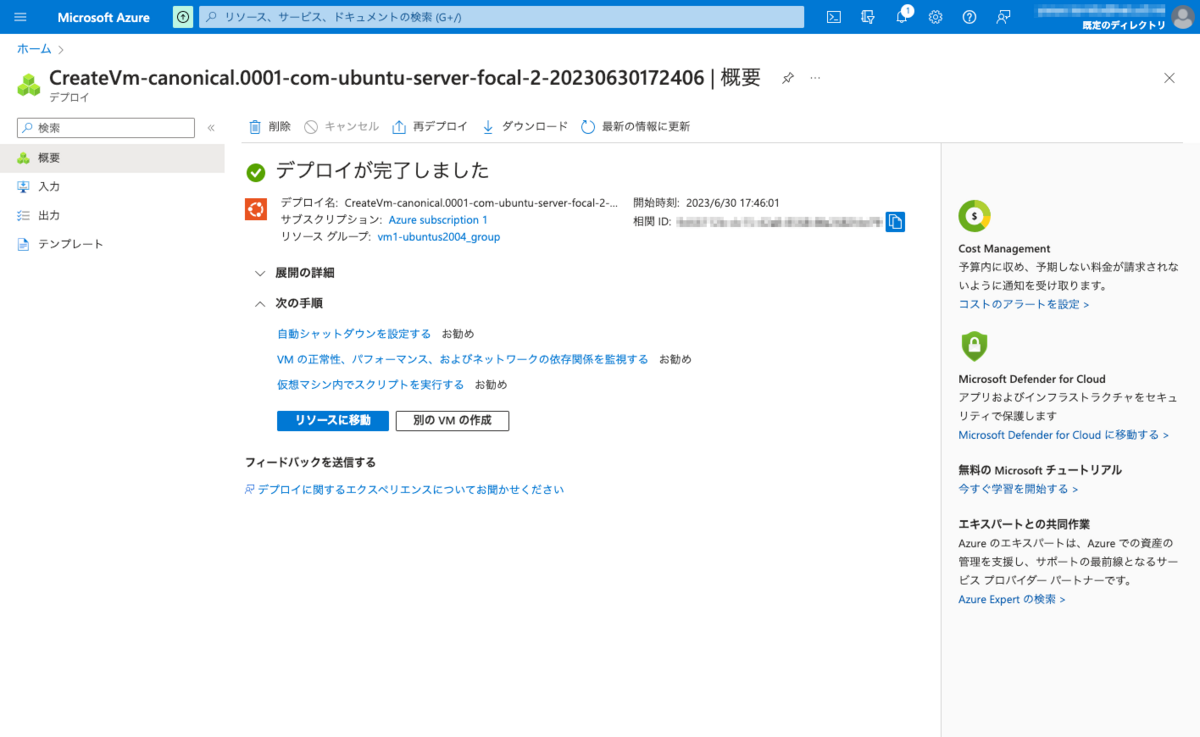
Task: Click the green upgrade arrow icon
Action: point(183,17)
